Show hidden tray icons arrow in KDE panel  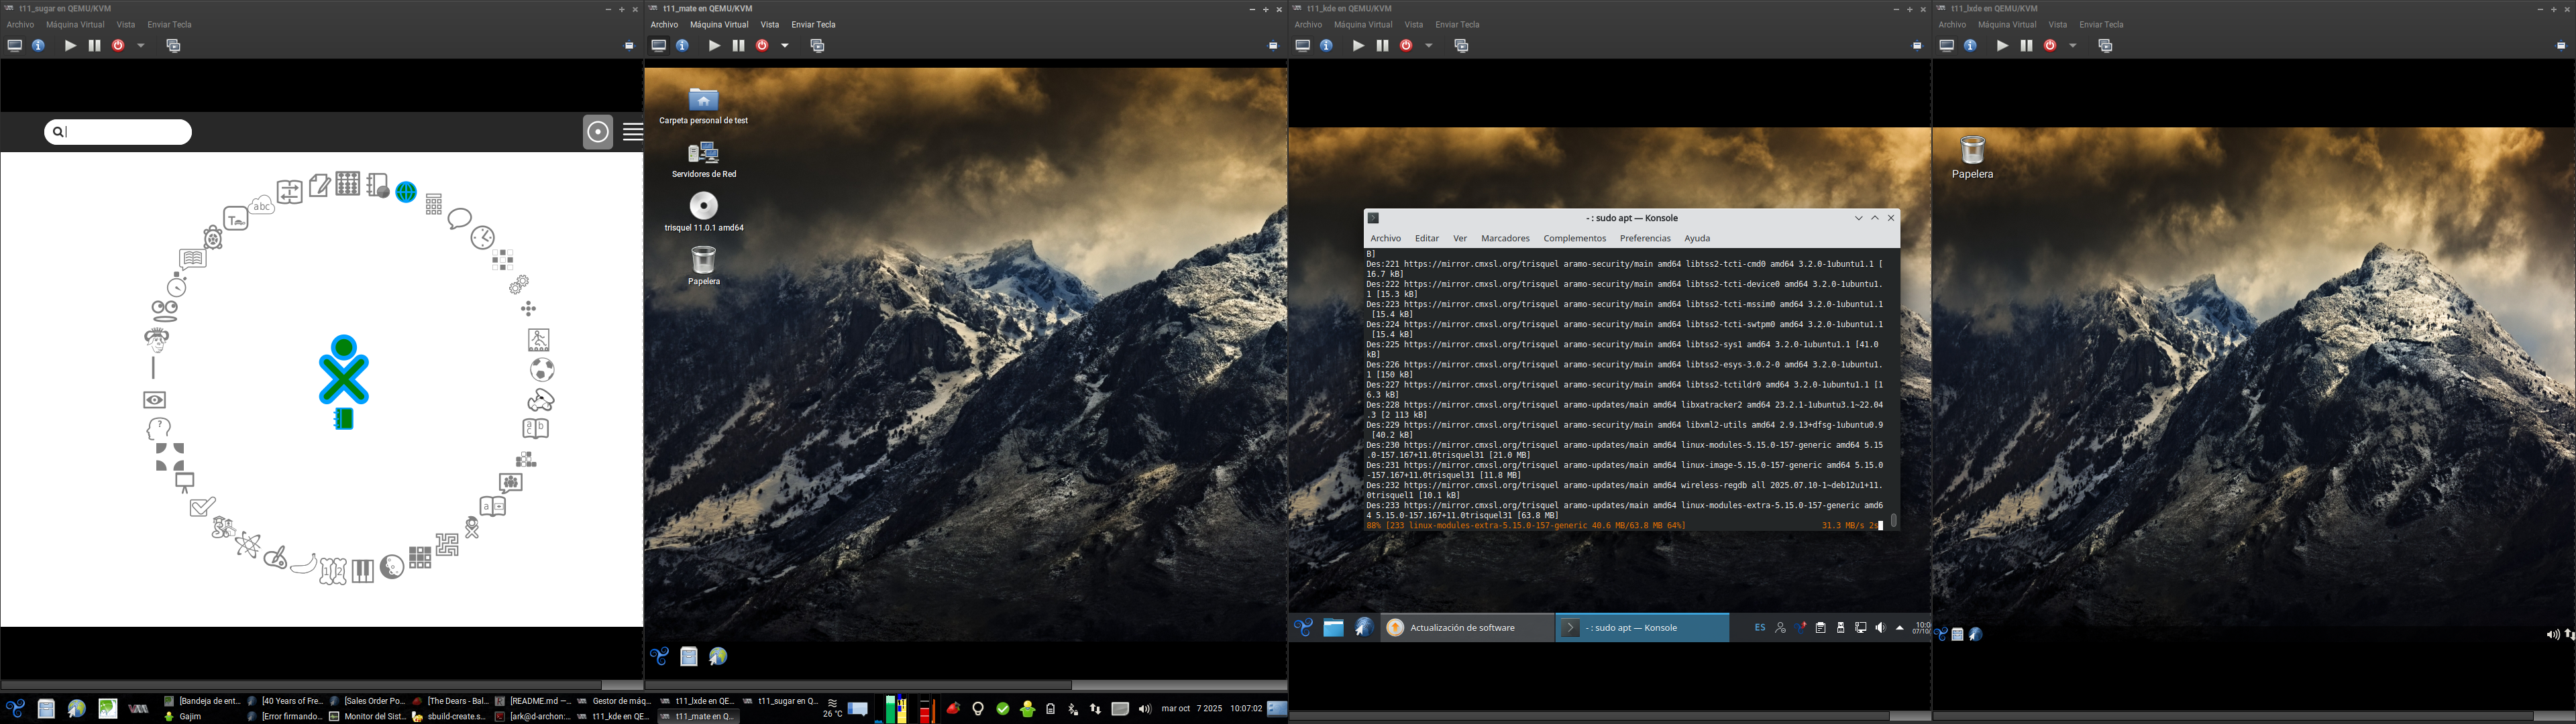1900,628
